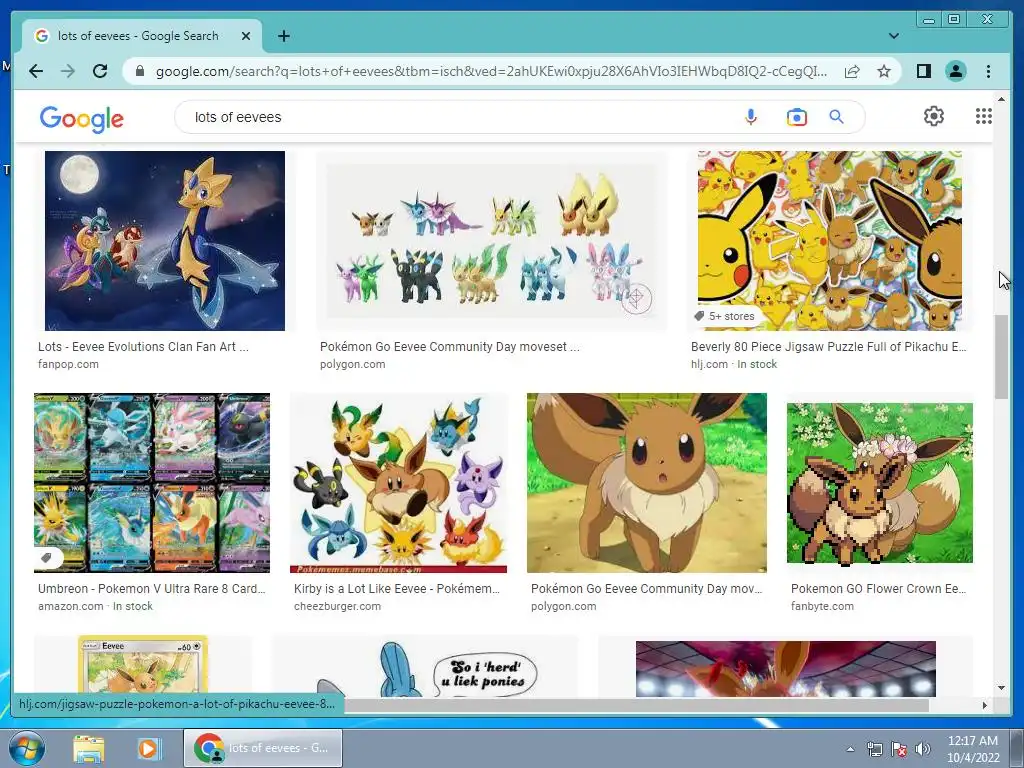Click the horizontal scrollbar right arrow

pyautogui.click(x=984, y=705)
